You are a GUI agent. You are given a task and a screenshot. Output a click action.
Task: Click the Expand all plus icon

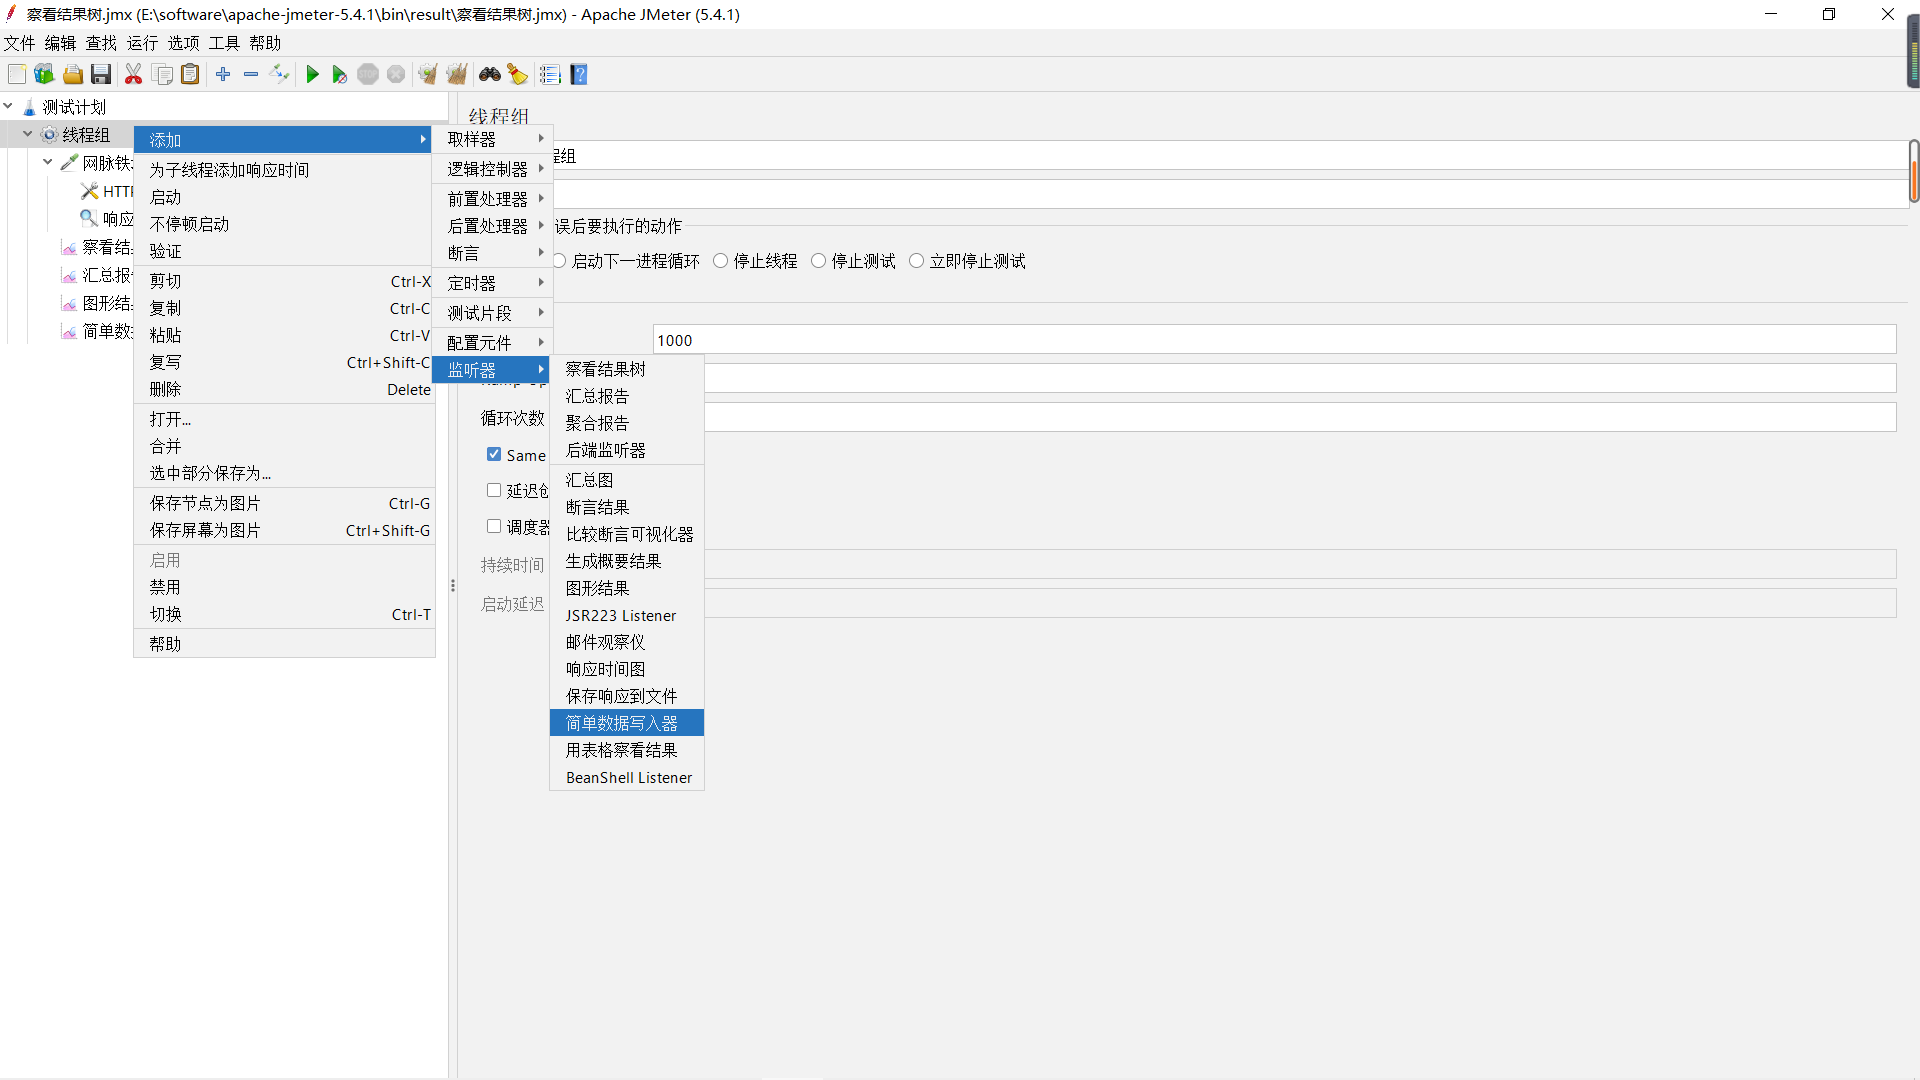[223, 74]
